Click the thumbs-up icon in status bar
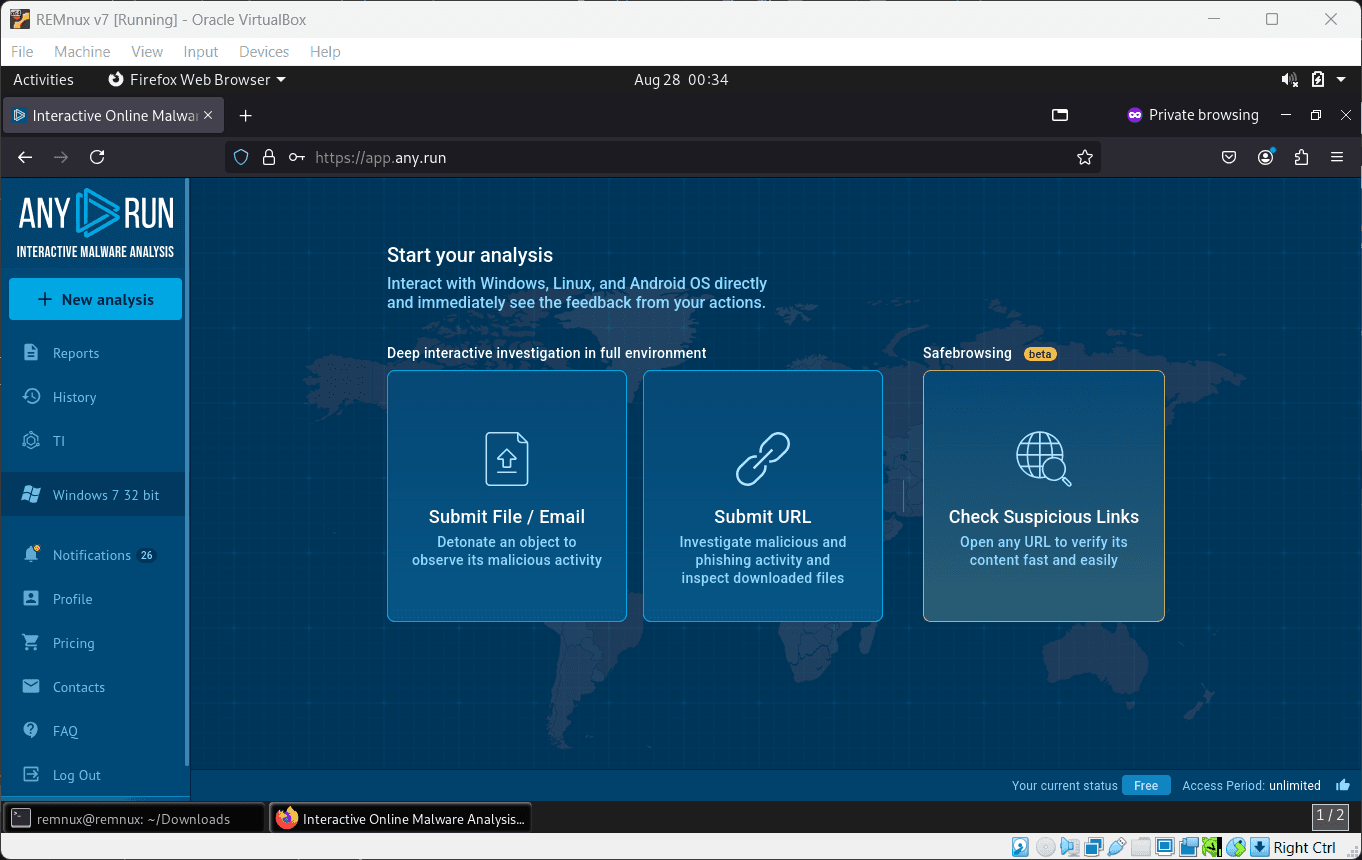This screenshot has height=860, width=1362. click(1343, 785)
